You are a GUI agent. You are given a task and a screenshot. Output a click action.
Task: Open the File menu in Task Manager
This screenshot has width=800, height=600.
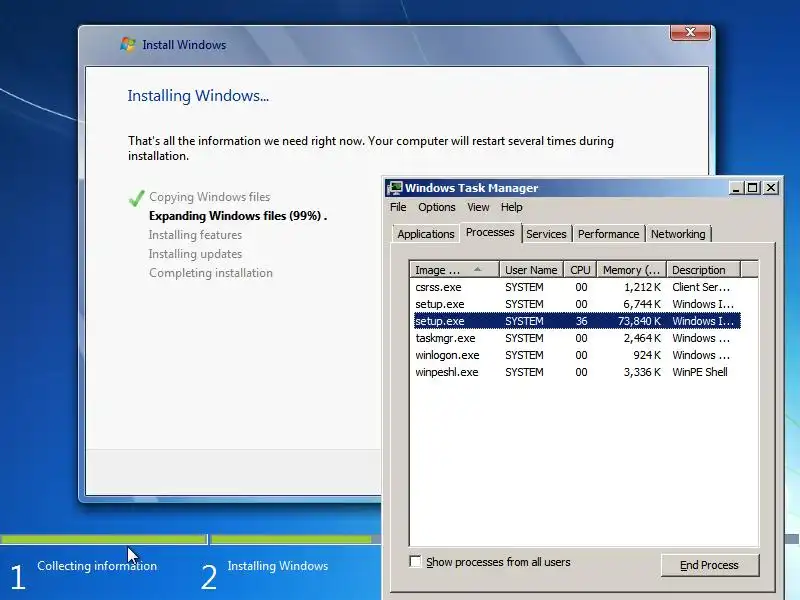point(398,207)
